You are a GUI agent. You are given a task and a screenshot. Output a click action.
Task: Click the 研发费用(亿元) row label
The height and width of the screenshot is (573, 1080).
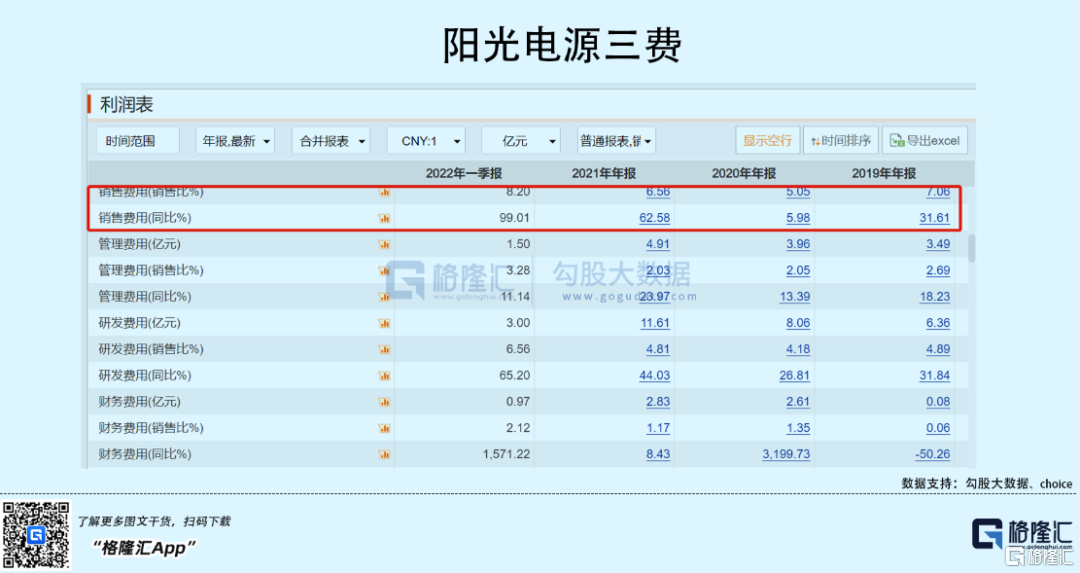139,323
